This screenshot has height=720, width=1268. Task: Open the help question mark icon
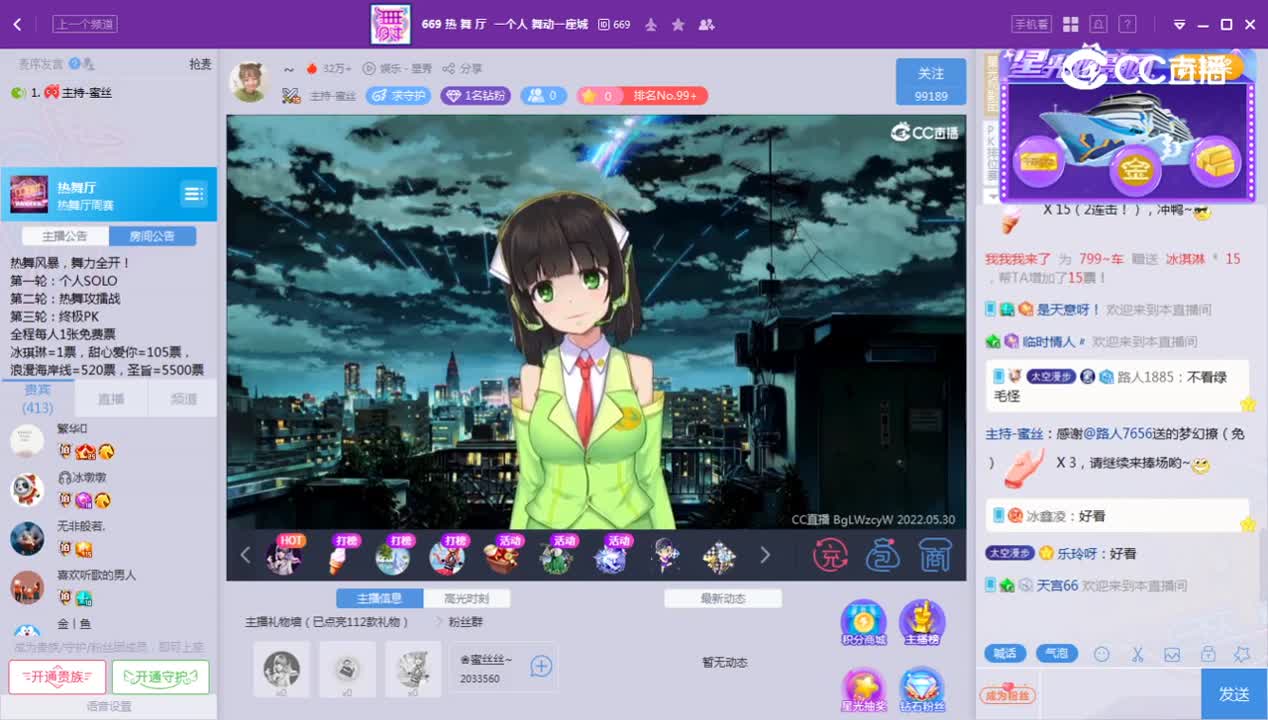point(1127,24)
